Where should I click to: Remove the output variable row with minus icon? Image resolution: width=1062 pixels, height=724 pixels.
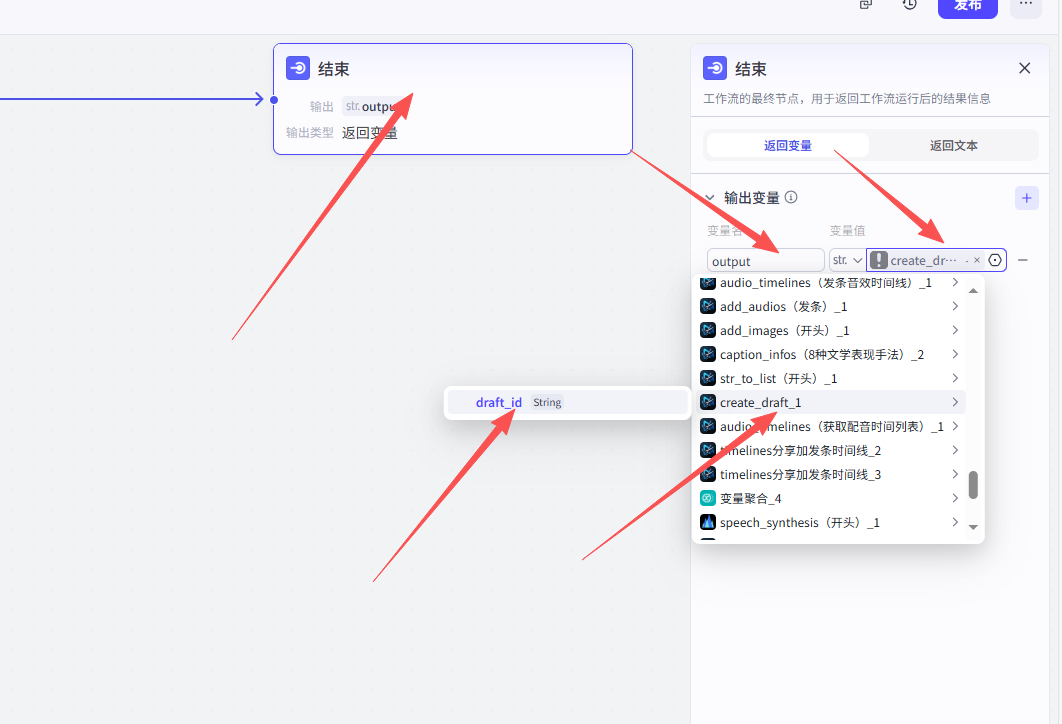1023,260
